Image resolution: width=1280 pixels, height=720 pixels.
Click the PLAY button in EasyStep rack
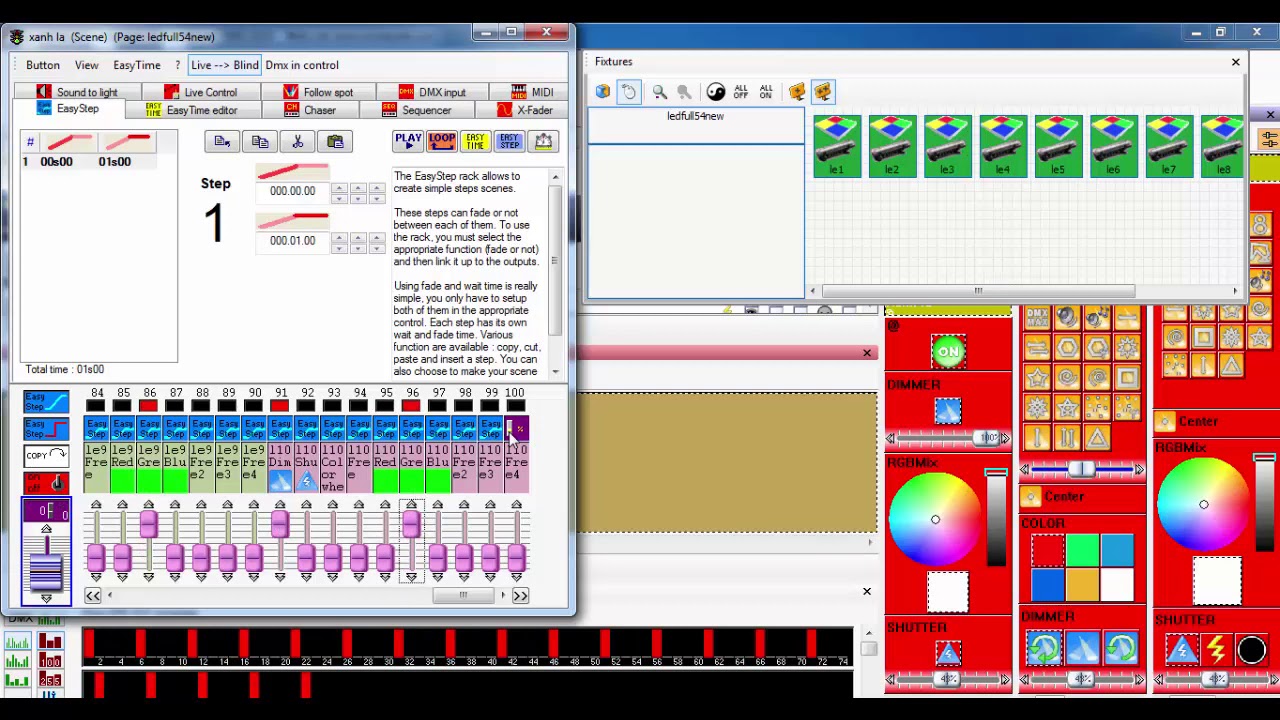click(x=407, y=141)
